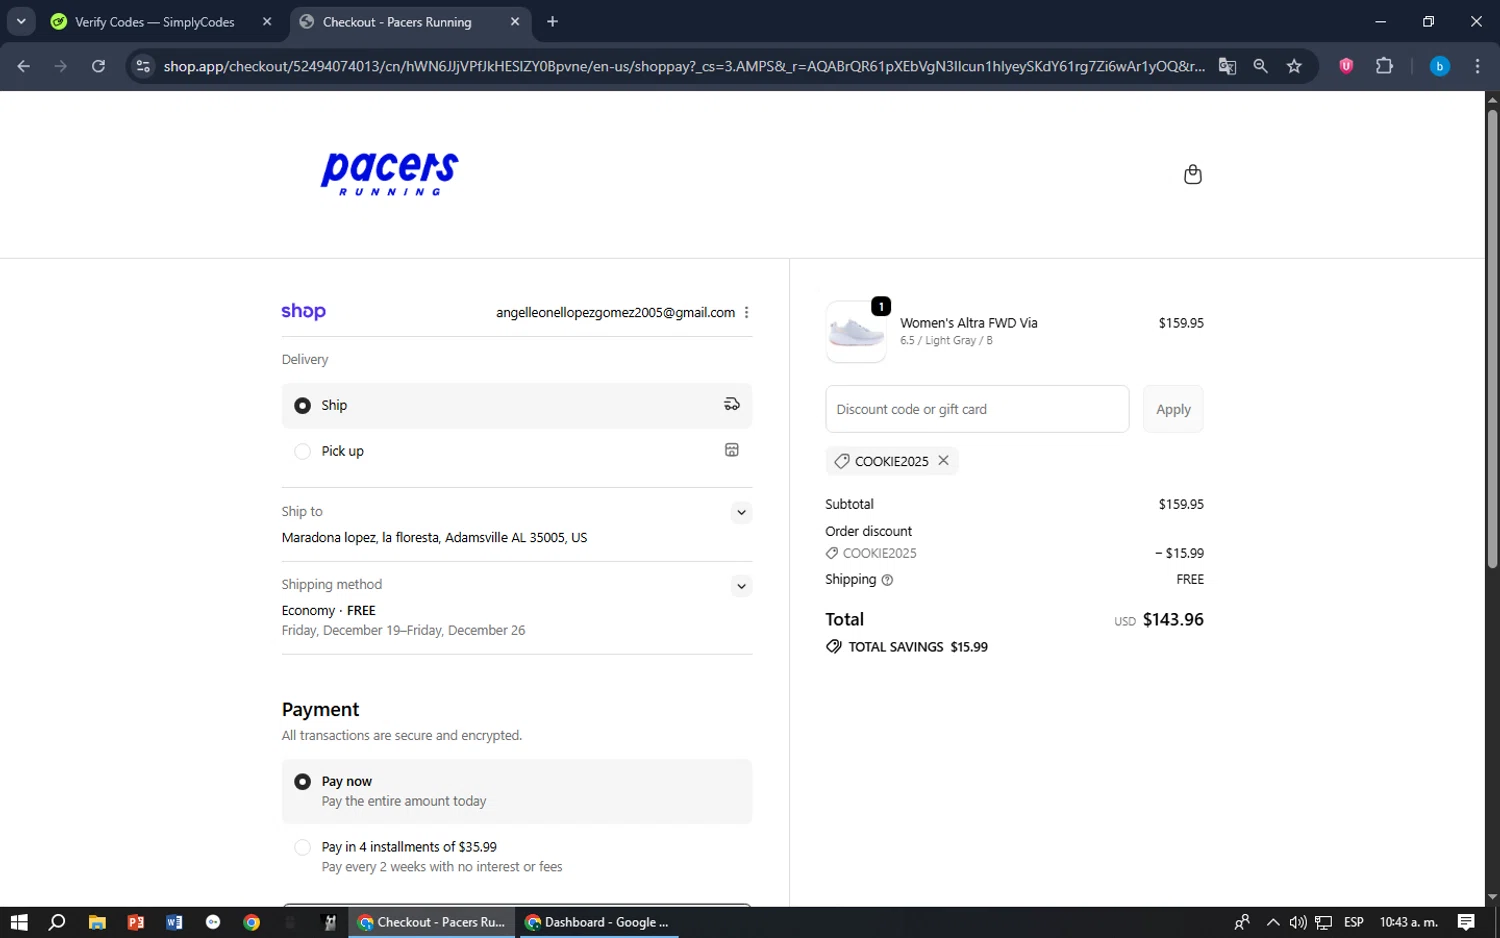1500x938 pixels.
Task: Click the zoom magnifier icon in address bar
Action: 1260,66
